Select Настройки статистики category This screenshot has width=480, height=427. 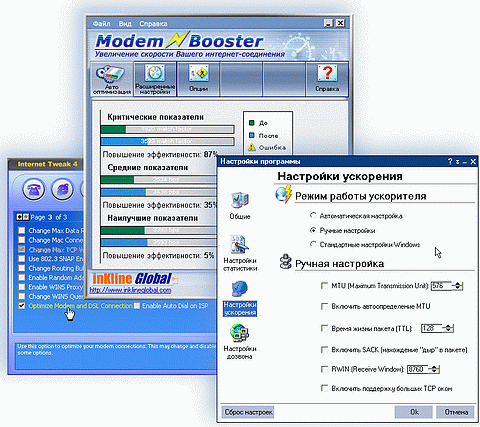[240, 253]
